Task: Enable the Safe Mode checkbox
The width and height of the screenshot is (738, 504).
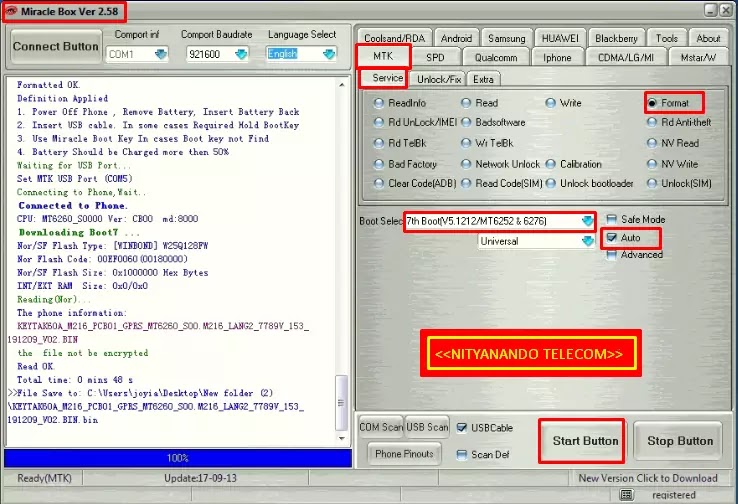Action: click(611, 219)
